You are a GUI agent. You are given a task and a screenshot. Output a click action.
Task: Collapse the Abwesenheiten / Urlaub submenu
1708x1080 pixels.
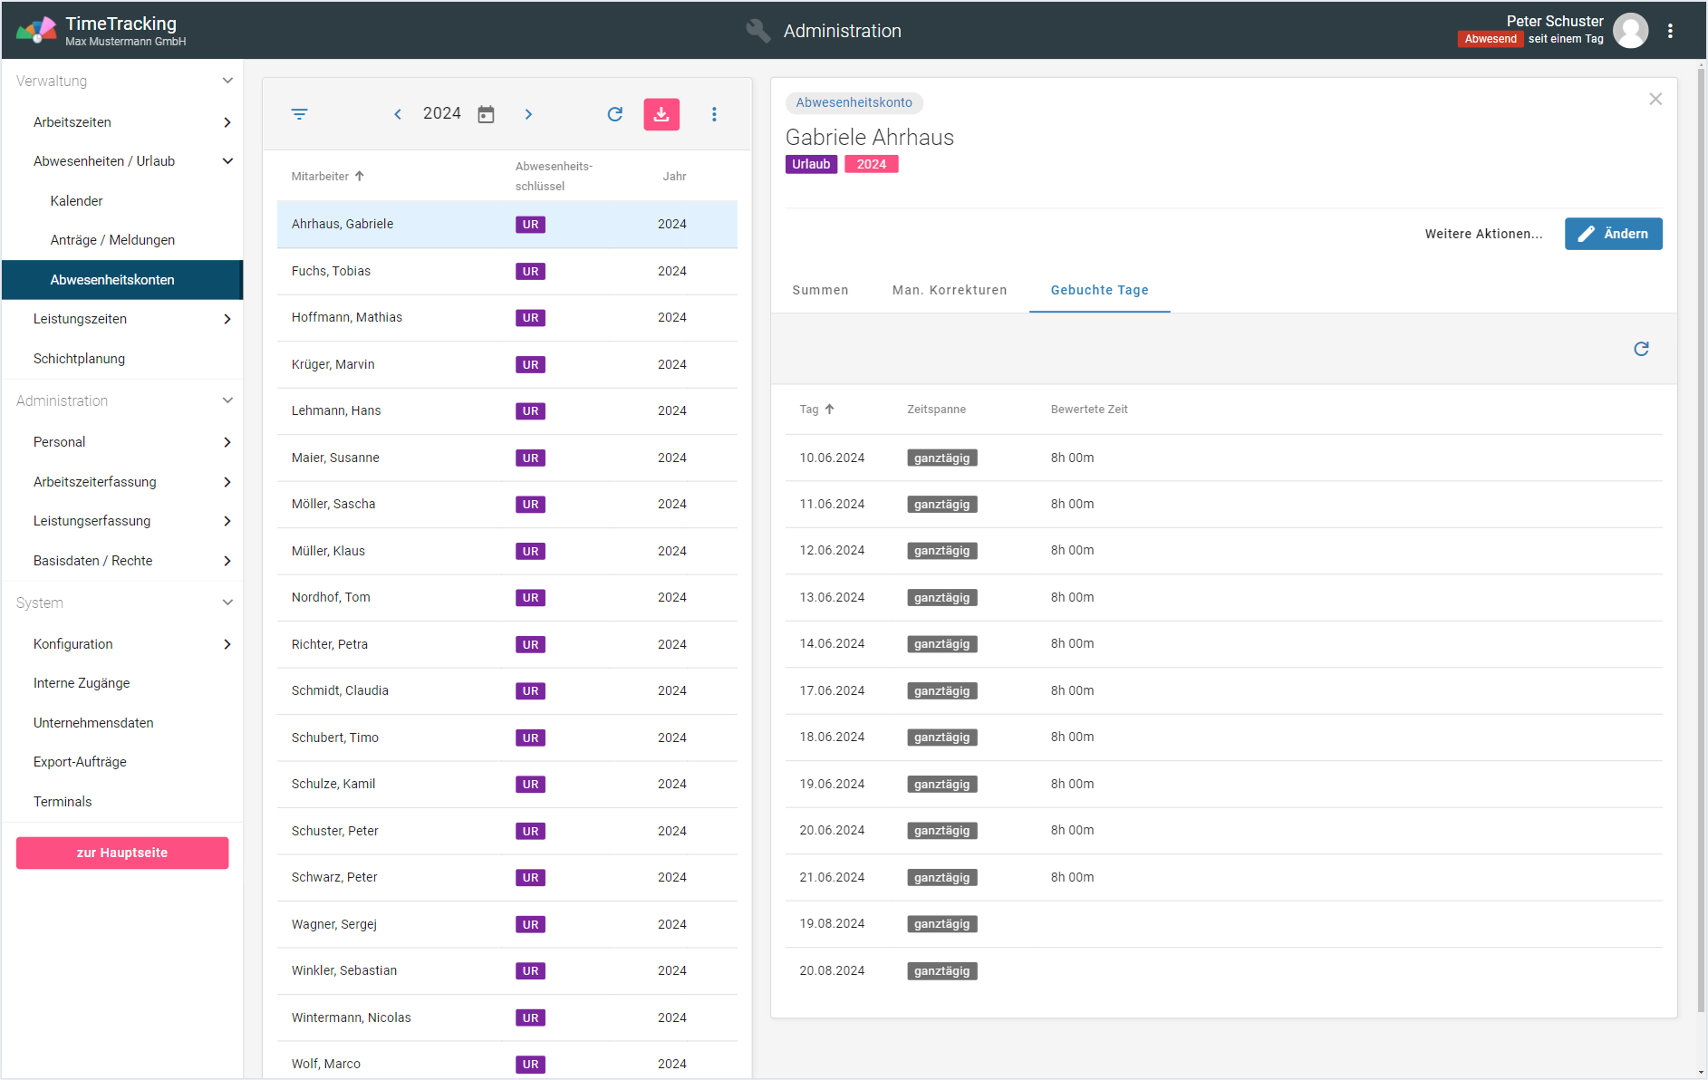[x=227, y=161]
